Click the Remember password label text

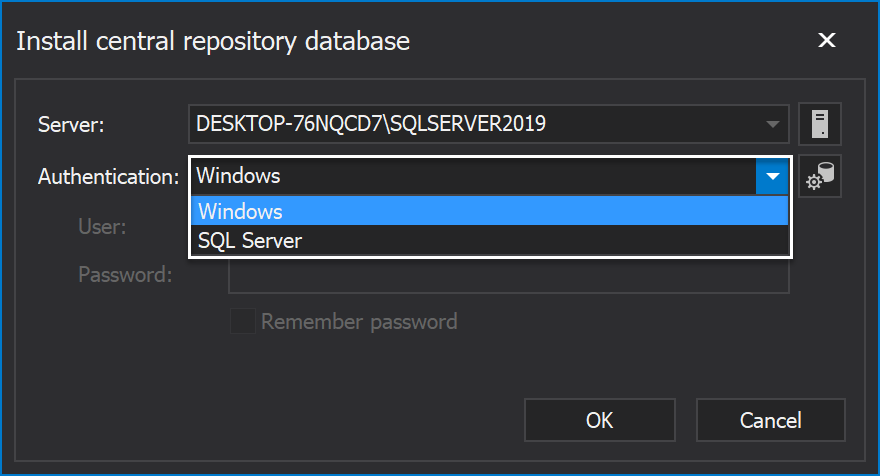pyautogui.click(x=359, y=322)
